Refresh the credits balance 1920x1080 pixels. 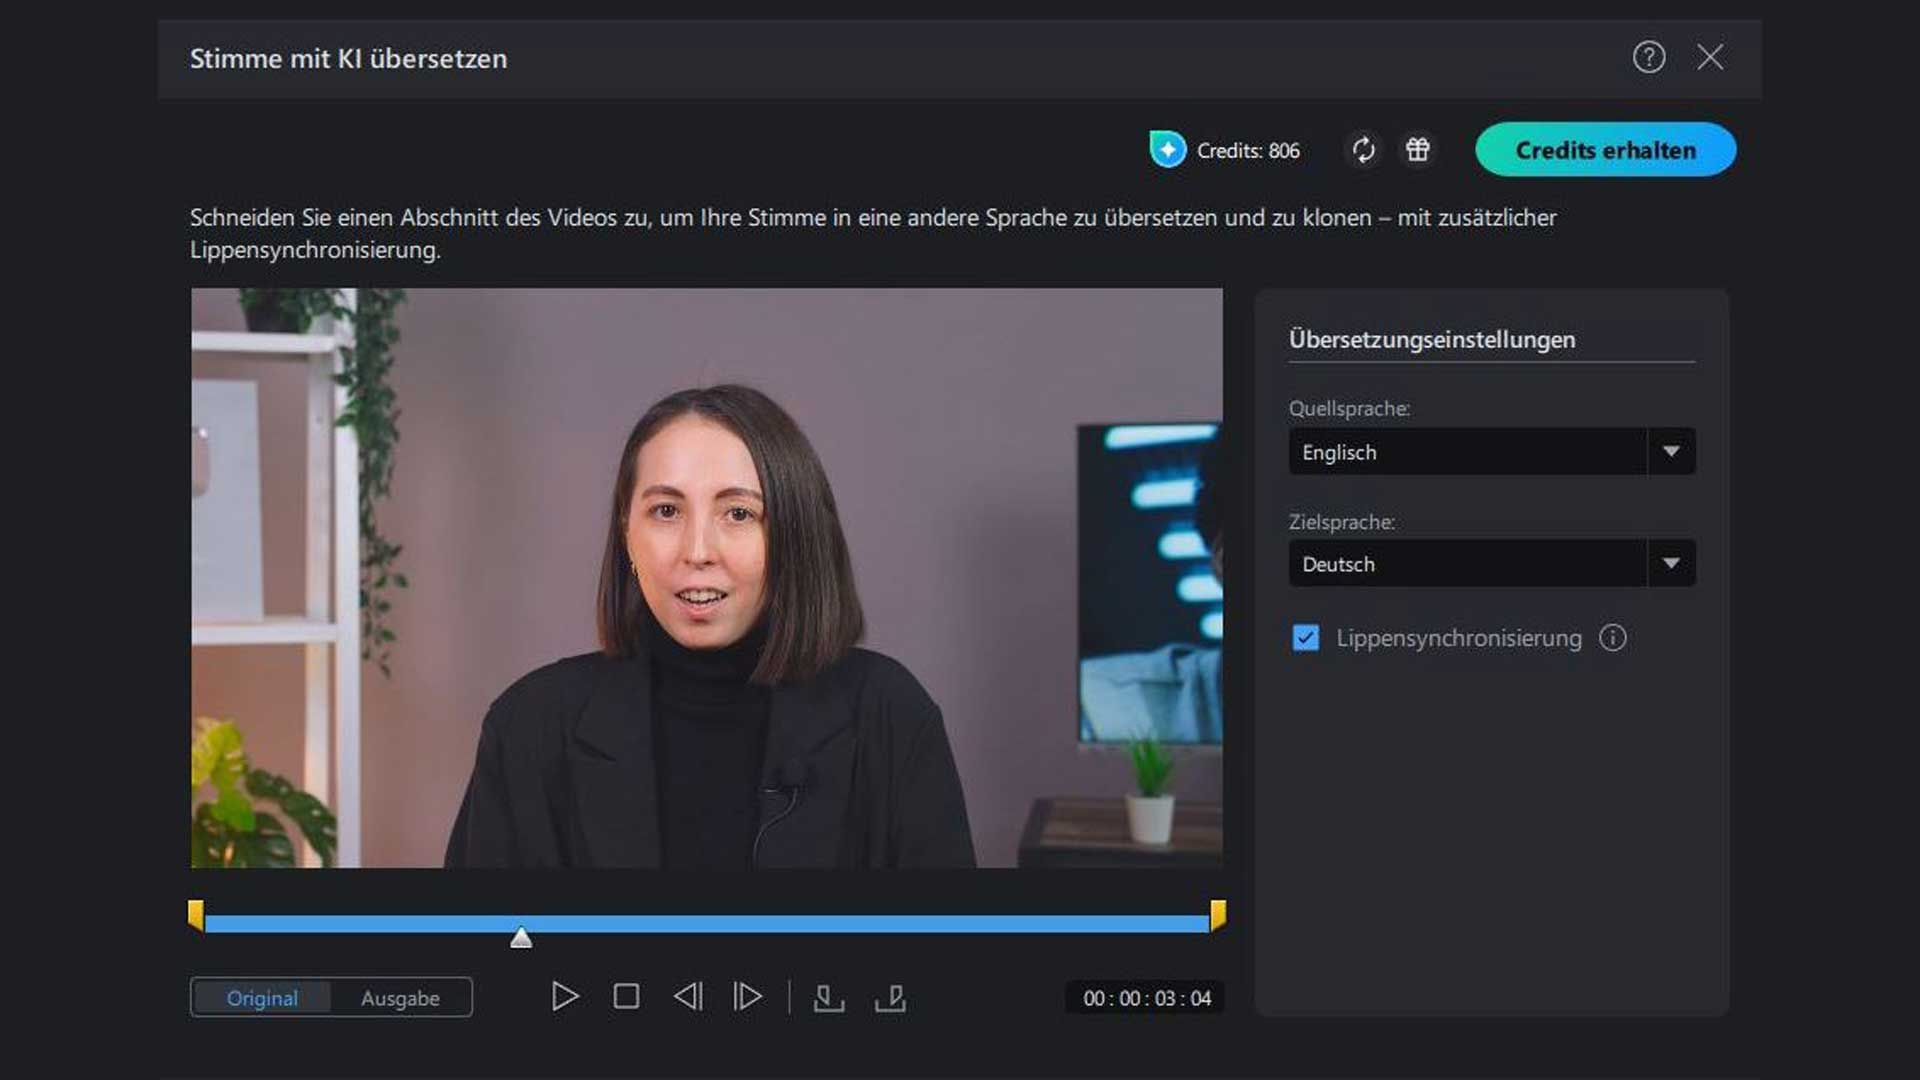coord(1363,149)
